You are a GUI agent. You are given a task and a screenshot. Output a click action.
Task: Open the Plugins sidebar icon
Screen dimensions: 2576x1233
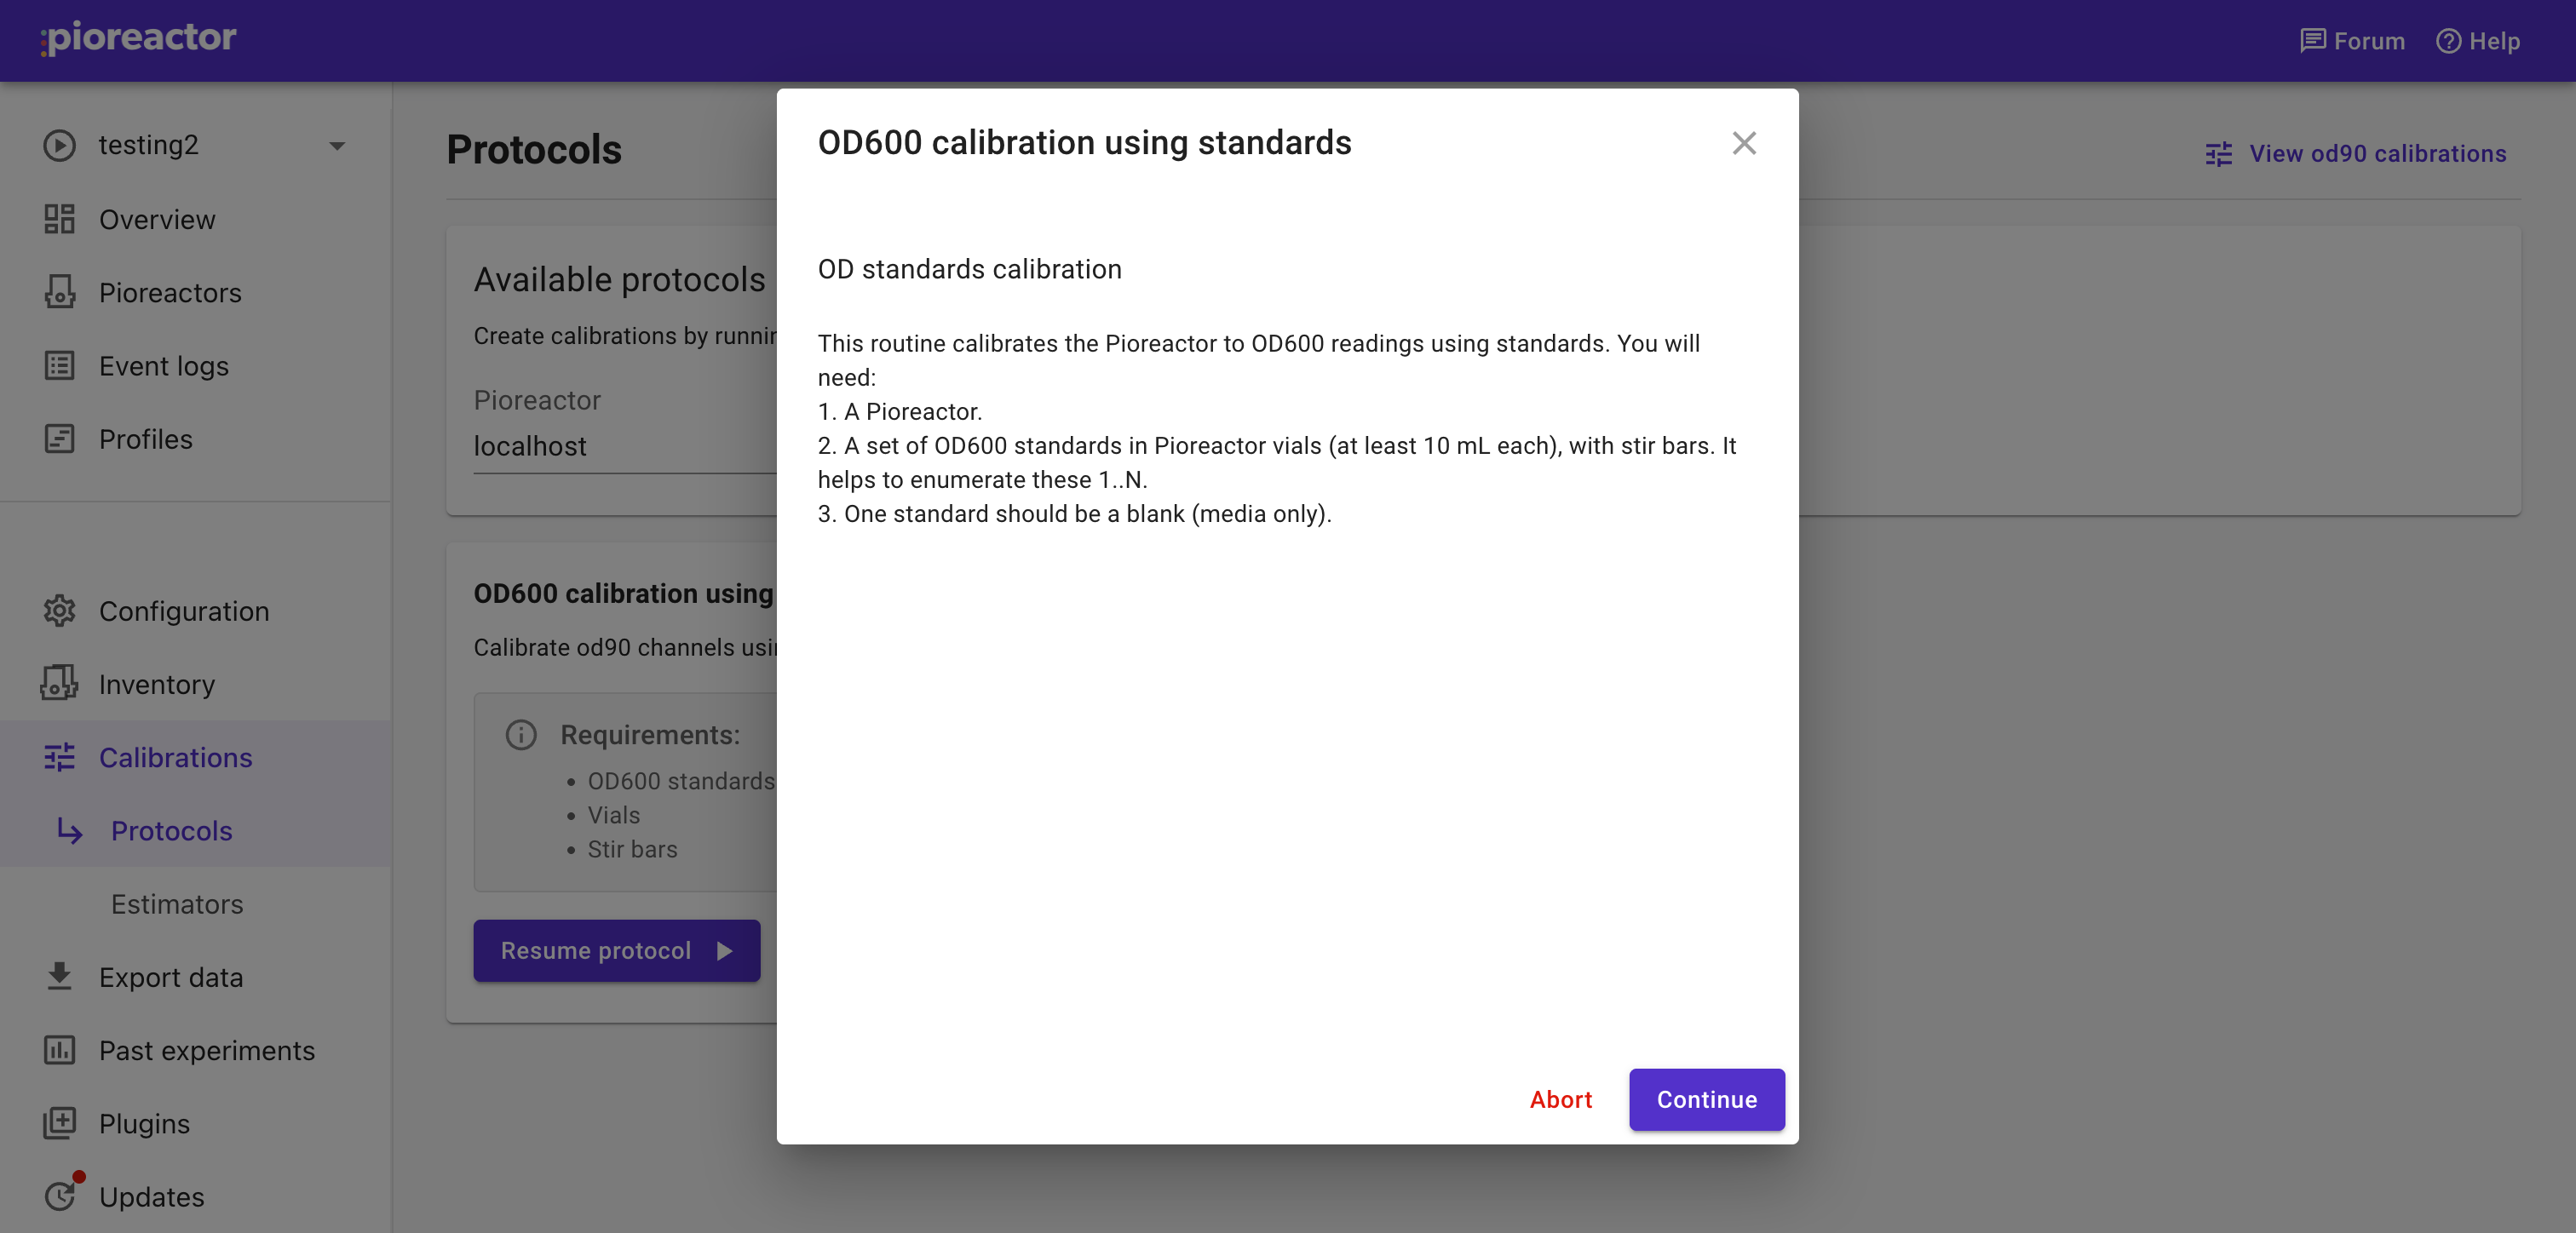pyautogui.click(x=59, y=1124)
